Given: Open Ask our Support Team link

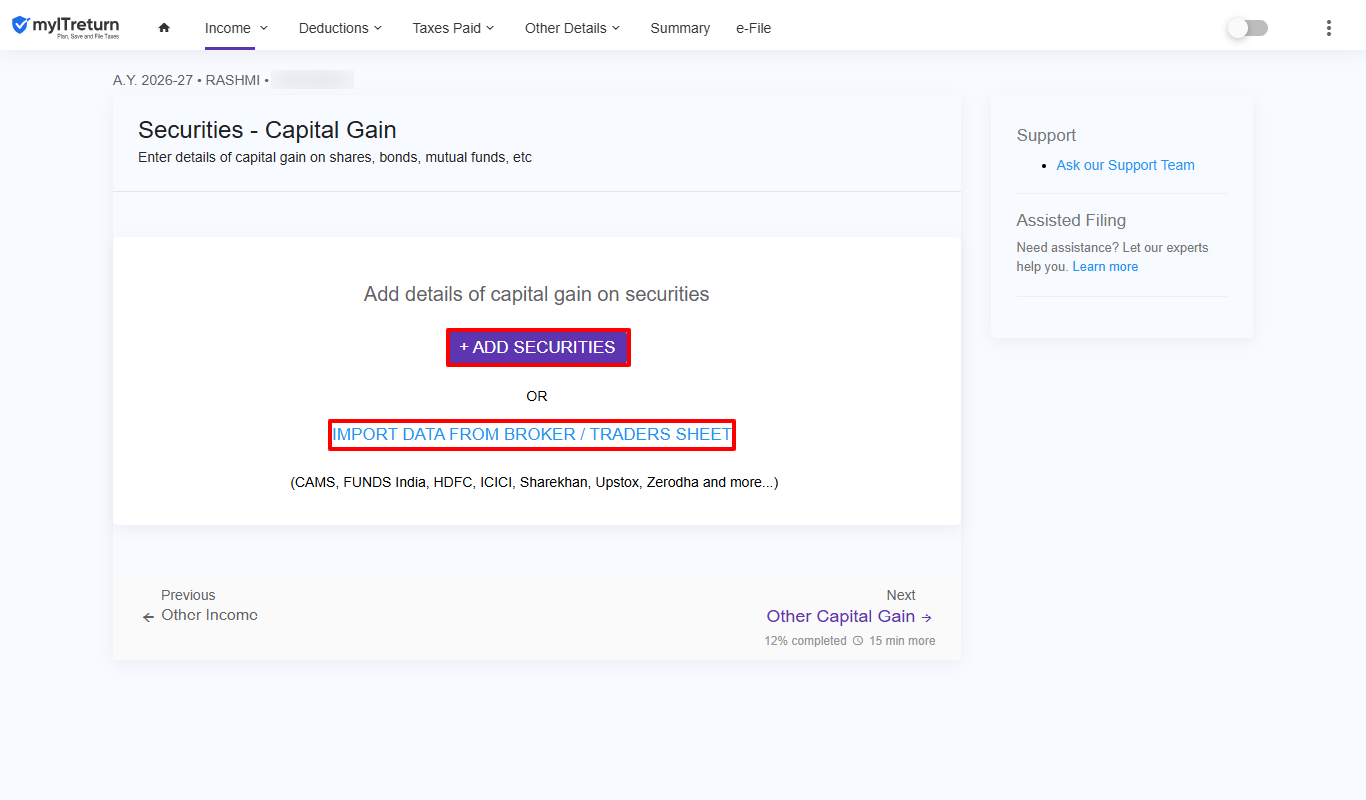Looking at the screenshot, I should point(1125,165).
